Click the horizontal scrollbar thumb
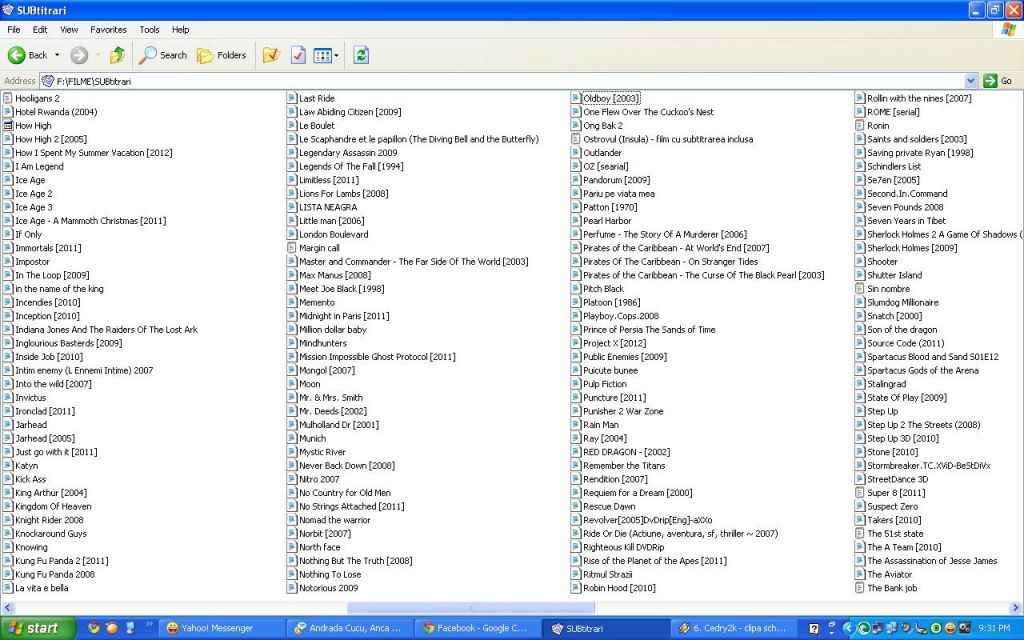The height and width of the screenshot is (640, 1024). tap(470, 608)
